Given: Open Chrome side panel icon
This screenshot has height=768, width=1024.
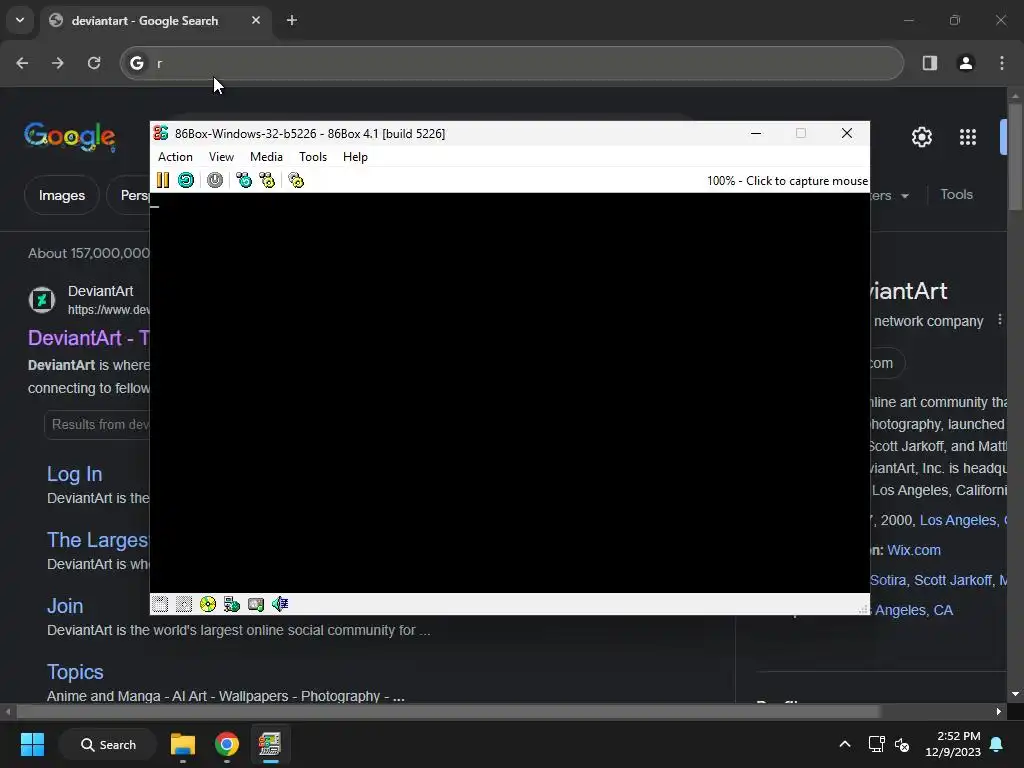Looking at the screenshot, I should pyautogui.click(x=930, y=63).
